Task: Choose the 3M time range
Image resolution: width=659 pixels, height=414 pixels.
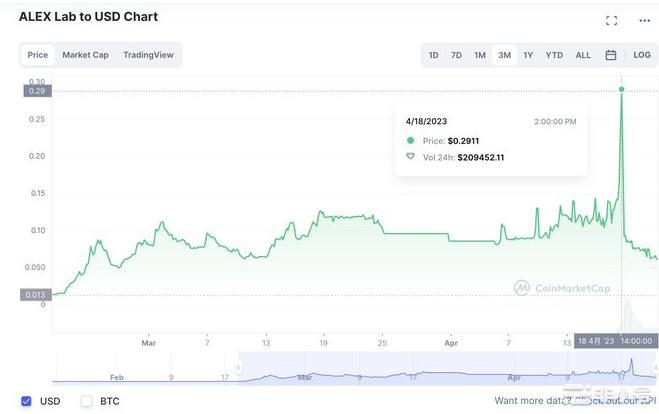Action: click(x=504, y=55)
